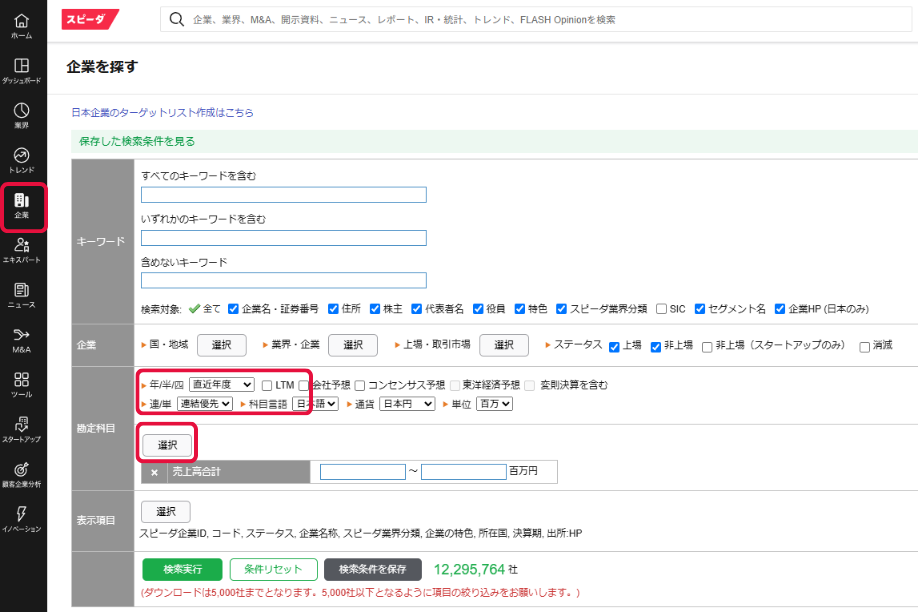The image size is (918, 612).
Task: Remove the 売上高合計 filter with the X icon
Action: 156,470
